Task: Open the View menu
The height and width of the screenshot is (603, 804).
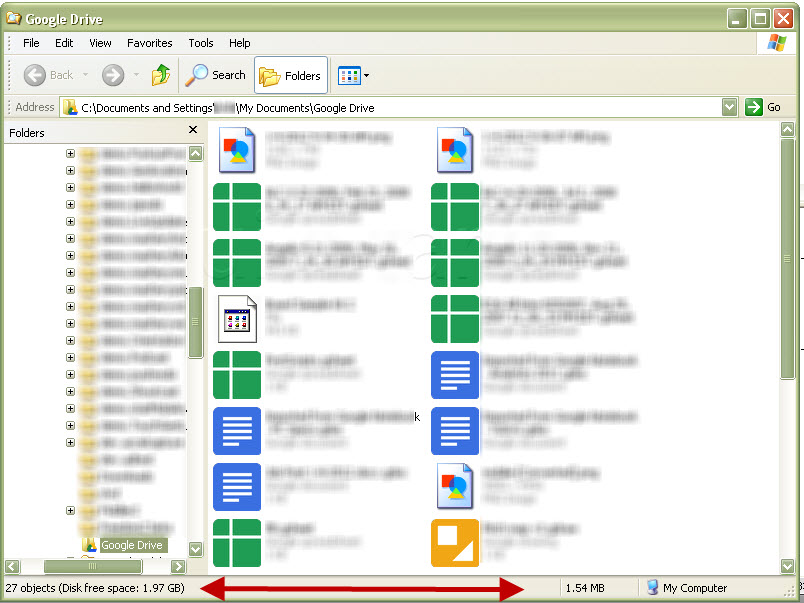Action: pos(100,43)
